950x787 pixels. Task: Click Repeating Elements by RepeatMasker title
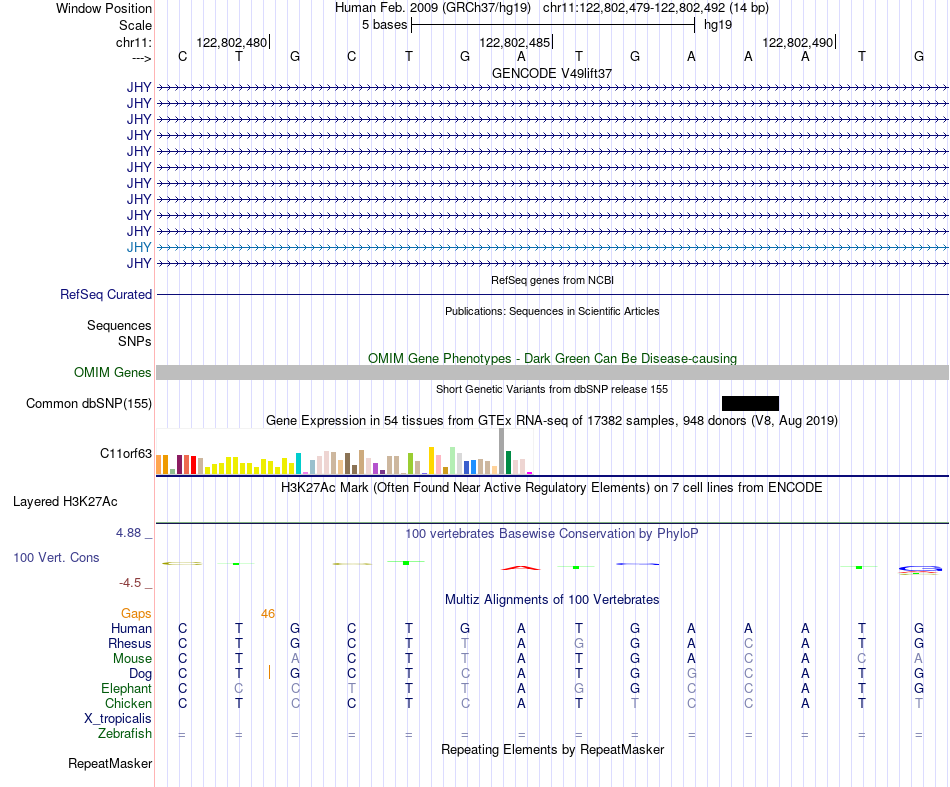click(552, 750)
